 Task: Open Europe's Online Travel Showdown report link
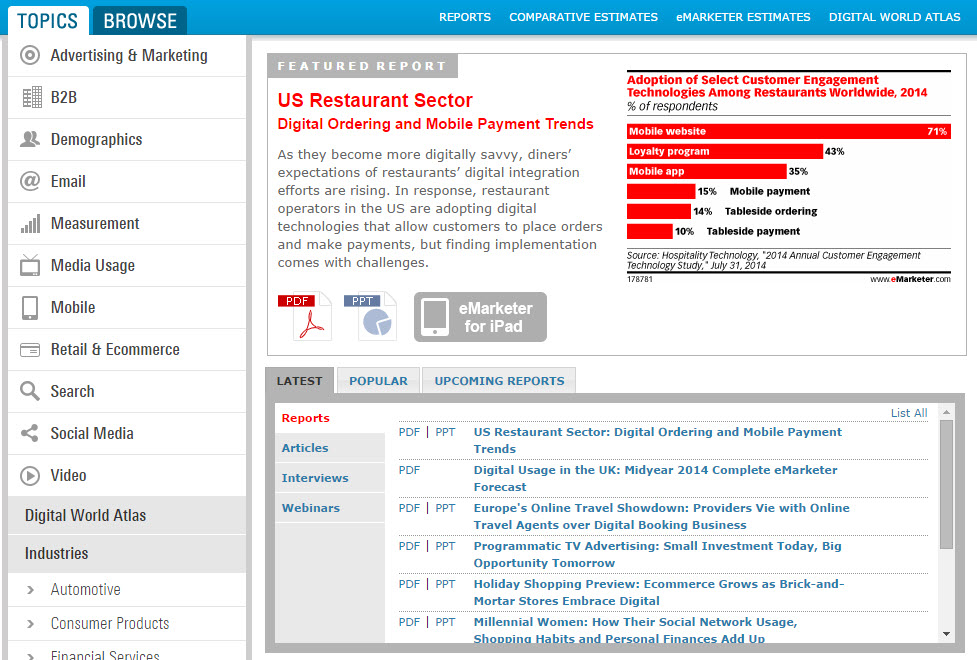pos(661,516)
